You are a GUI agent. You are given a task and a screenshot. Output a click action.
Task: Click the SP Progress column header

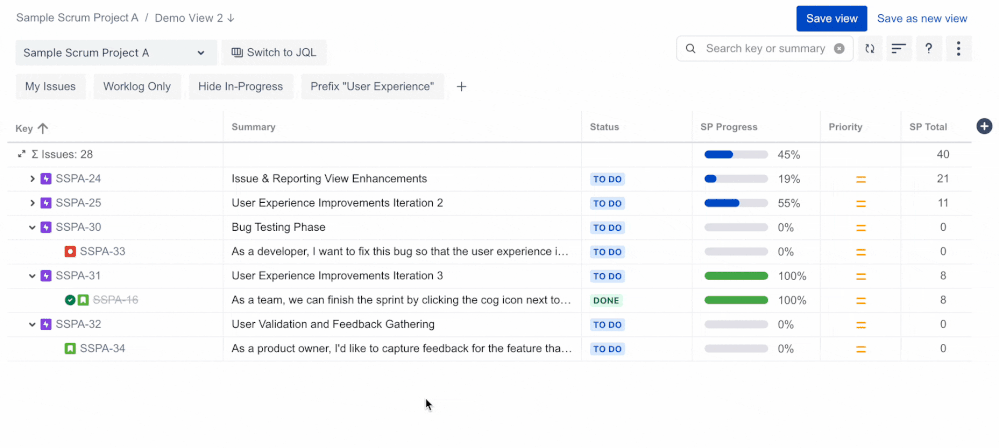[729, 127]
